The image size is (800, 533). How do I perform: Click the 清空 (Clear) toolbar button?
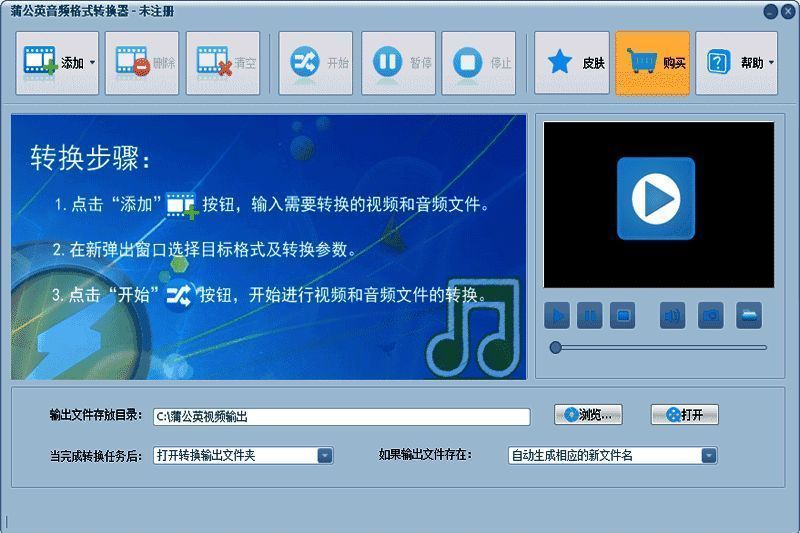click(223, 63)
